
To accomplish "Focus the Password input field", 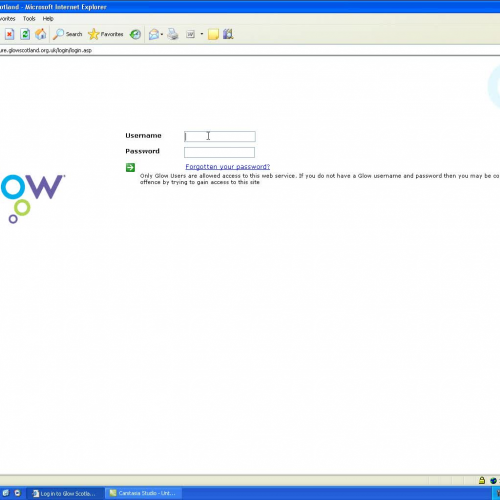I will (219, 152).
